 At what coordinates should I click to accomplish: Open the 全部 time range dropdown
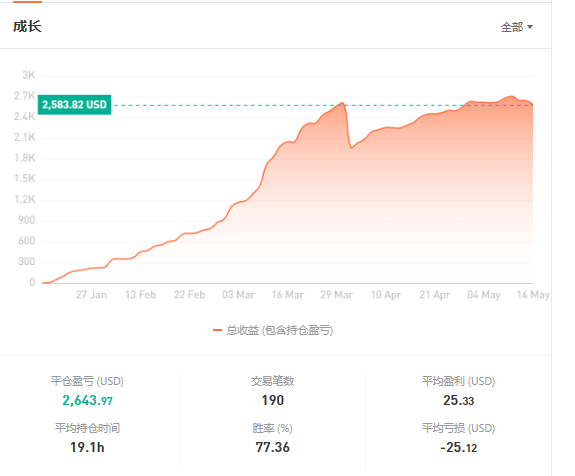[x=517, y=27]
